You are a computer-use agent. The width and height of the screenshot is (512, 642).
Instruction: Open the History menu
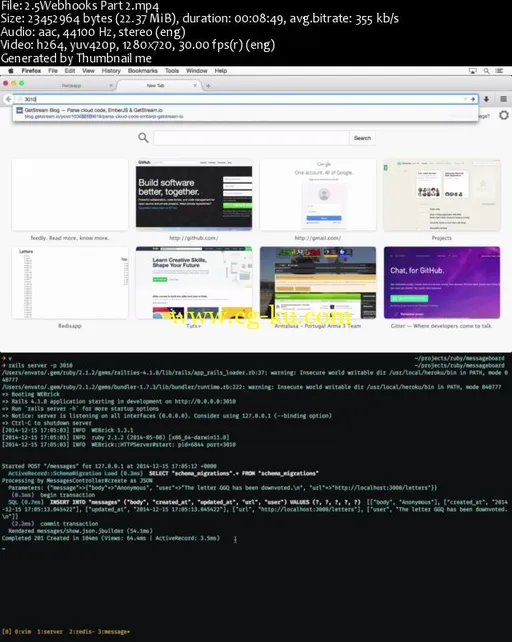pyautogui.click(x=111, y=71)
